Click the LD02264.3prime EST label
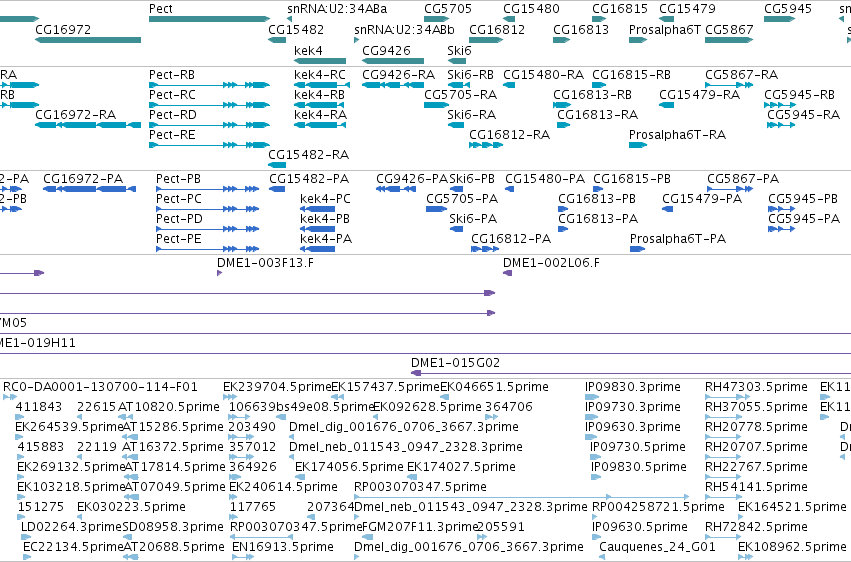 point(71,527)
